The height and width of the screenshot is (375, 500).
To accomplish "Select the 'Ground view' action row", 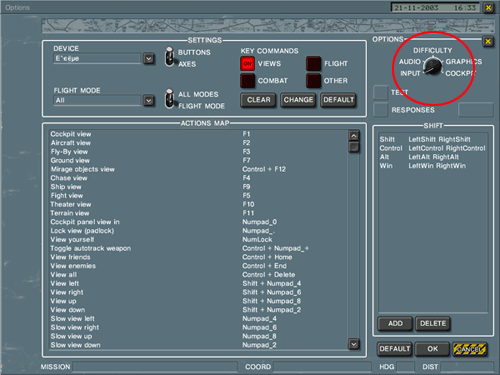I will point(198,160).
